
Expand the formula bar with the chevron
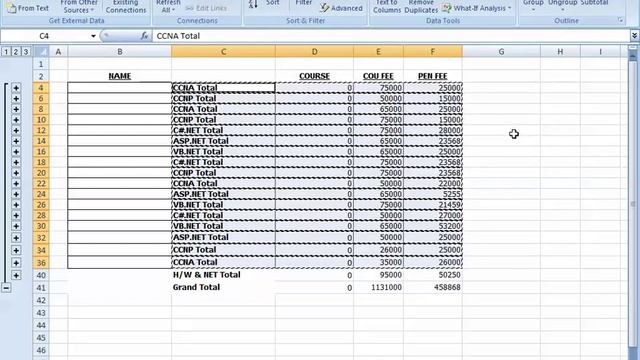coord(634,36)
